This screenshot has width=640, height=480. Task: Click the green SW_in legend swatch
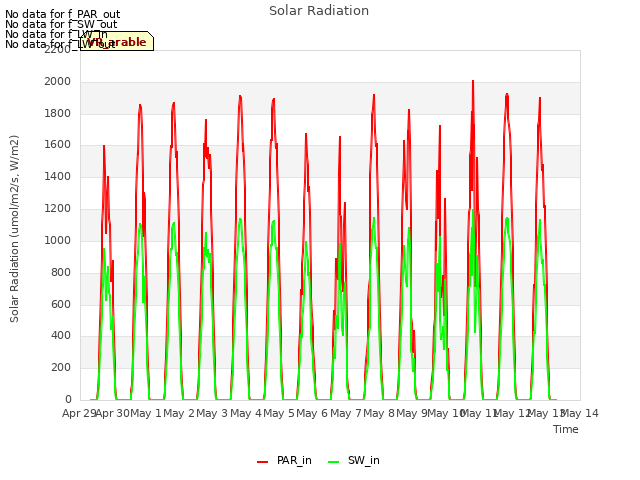click(333, 462)
